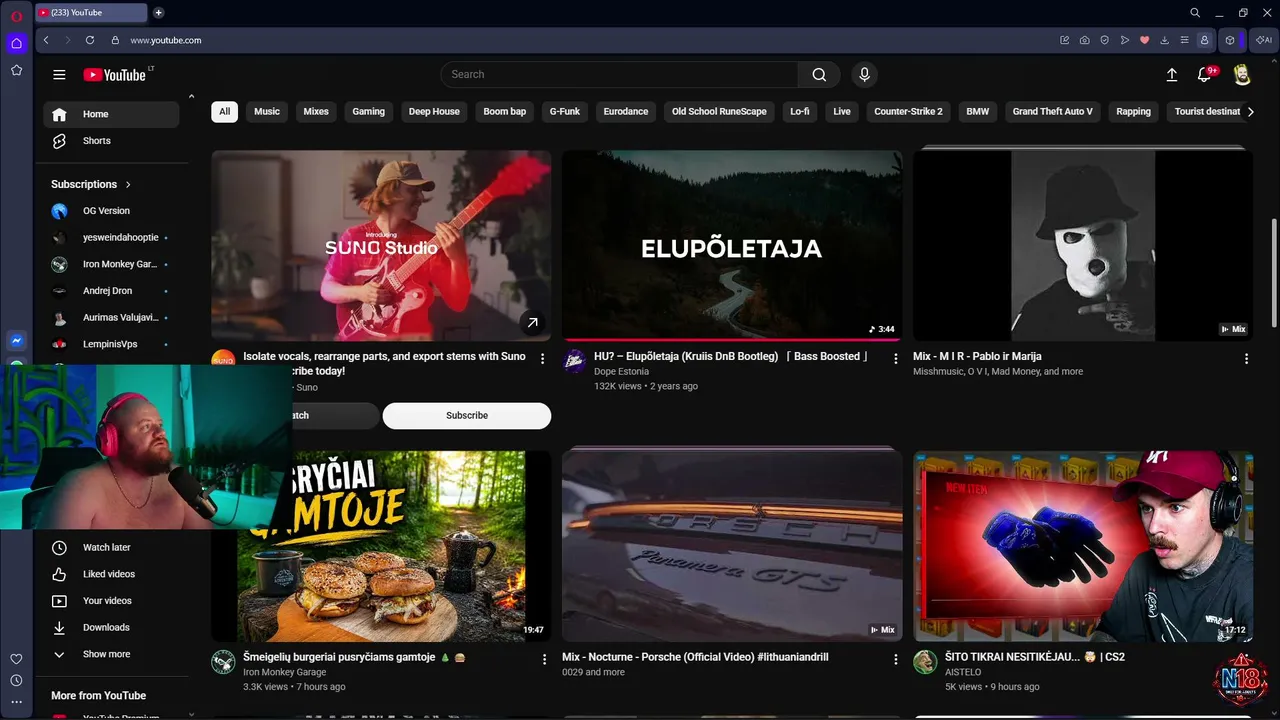Open options for Mix - Nocturne - Porsche
Screen dimensions: 1280x720
click(895, 659)
